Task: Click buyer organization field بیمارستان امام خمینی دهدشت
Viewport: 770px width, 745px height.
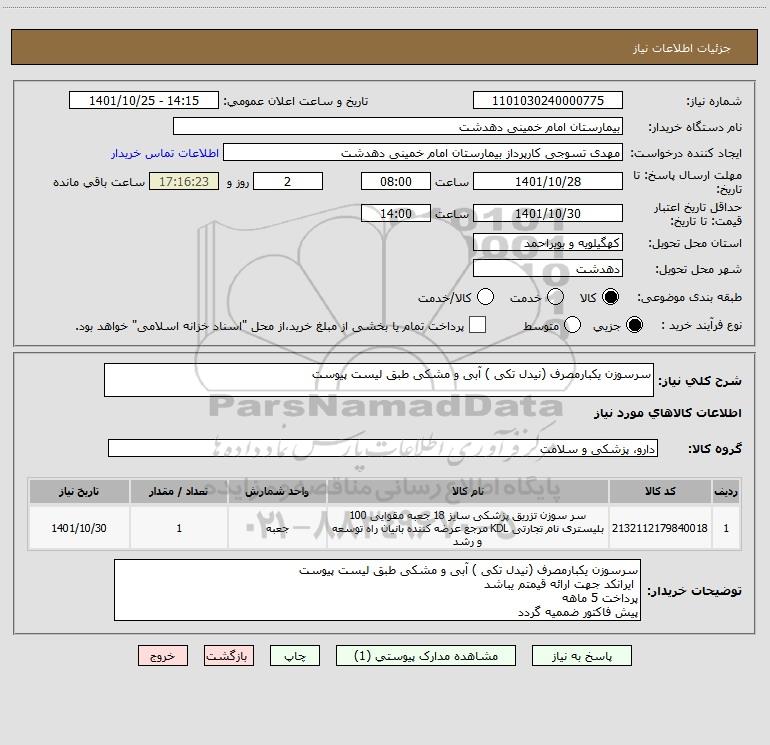Action: [398, 127]
